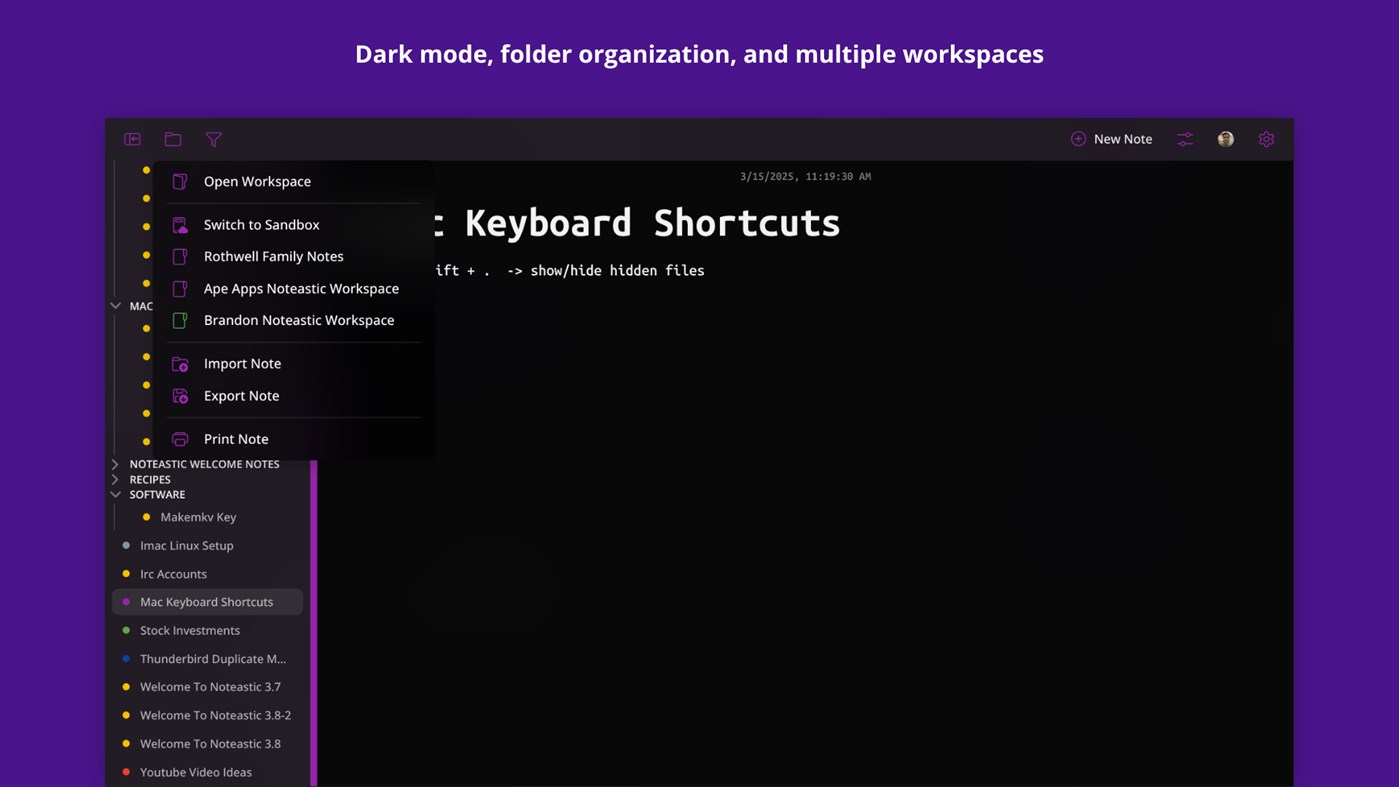The image size is (1399, 787).
Task: Open settings with the gear icon
Action: coord(1266,139)
